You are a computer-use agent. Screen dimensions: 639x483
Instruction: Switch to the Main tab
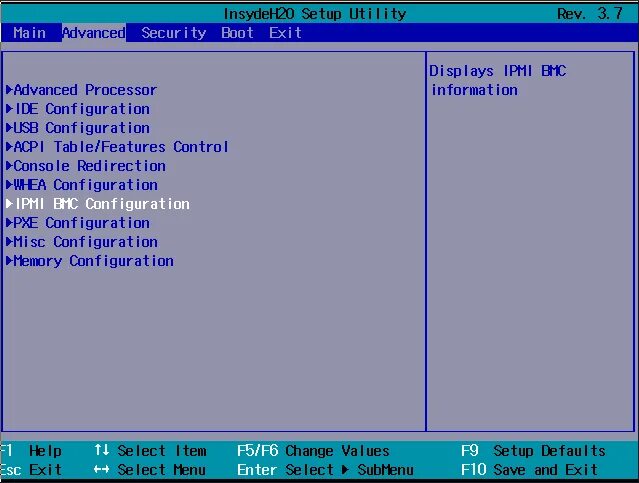[x=29, y=33]
